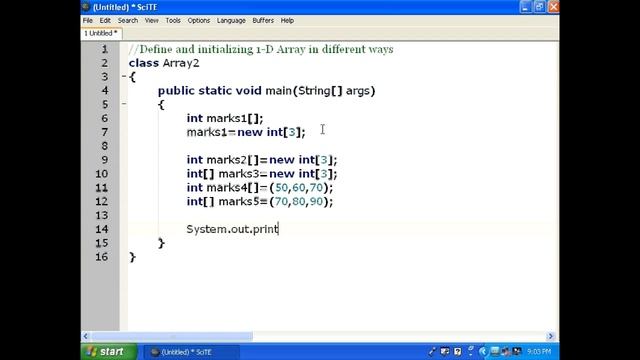Click on 'marks1=new int[3];' in line 7

(246, 132)
